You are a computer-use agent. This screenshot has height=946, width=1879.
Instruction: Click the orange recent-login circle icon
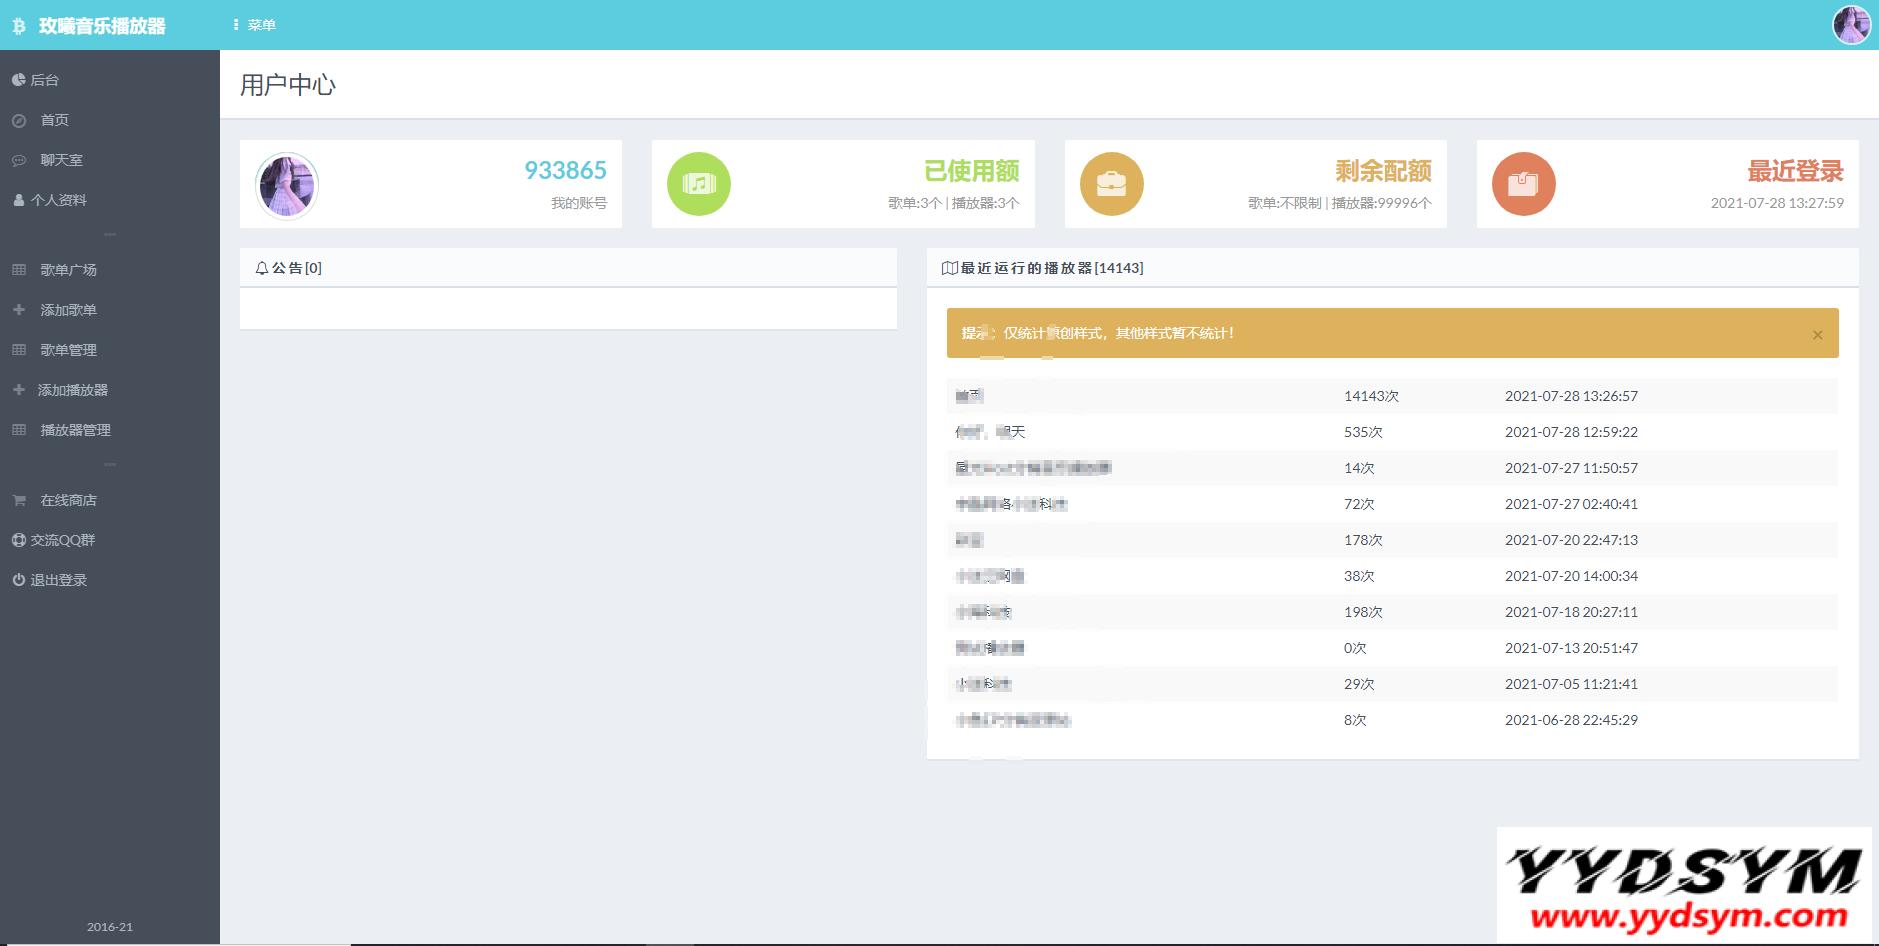1523,184
